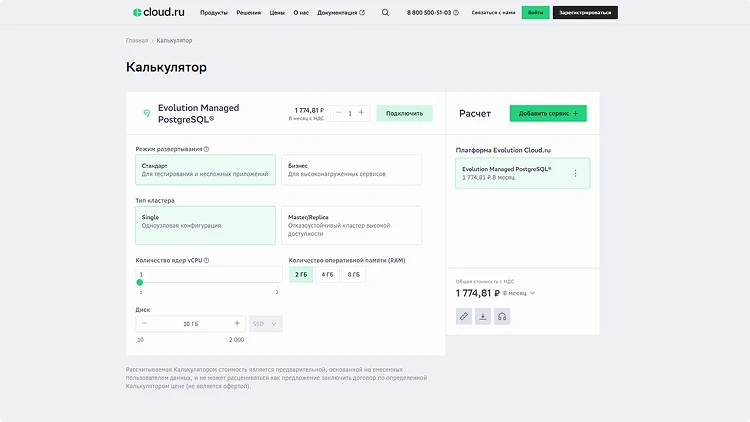Image resolution: width=750 pixels, height=422 pixels.
Task: Click the total price 1 774,81 ₽
Action: pos(478,293)
